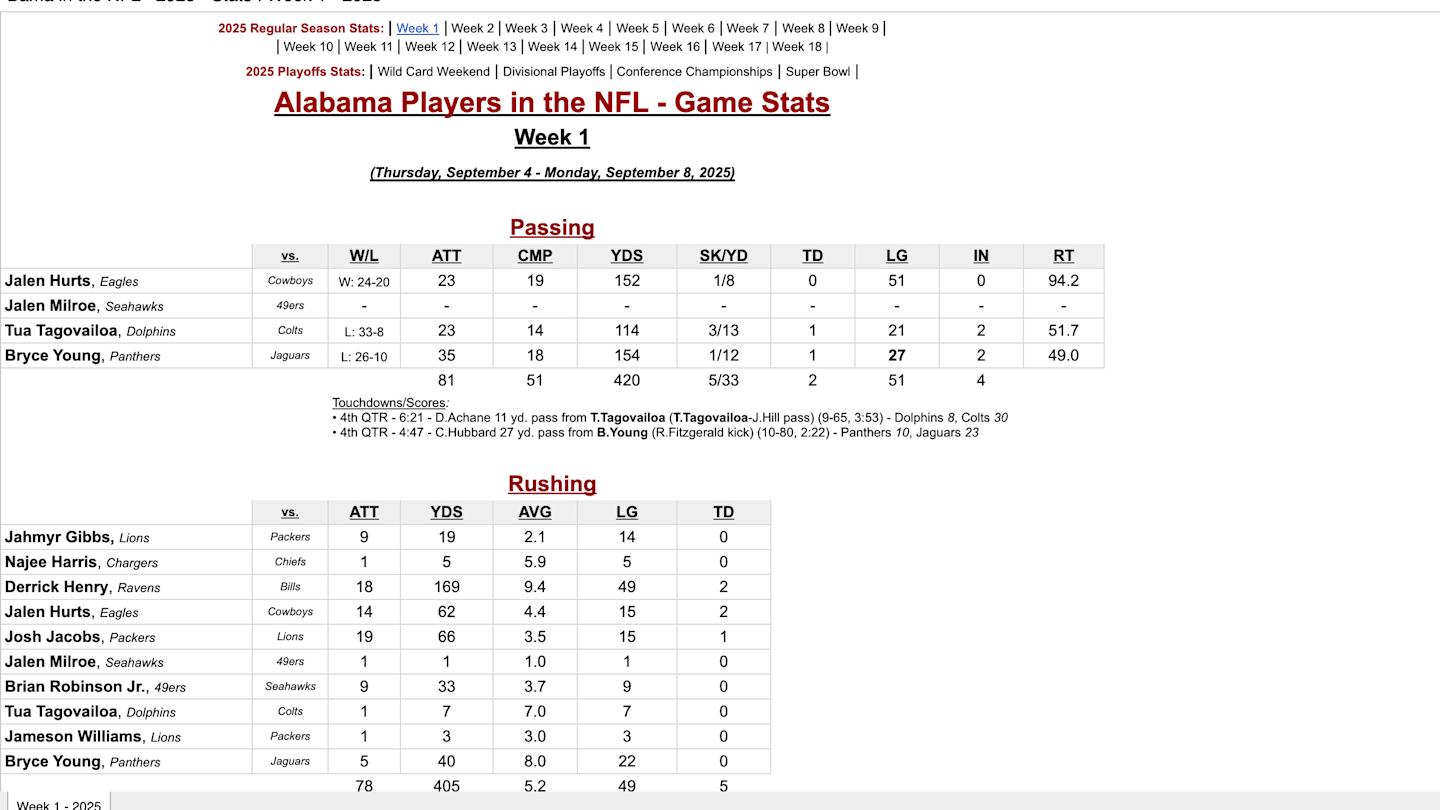Open the Wild Card Weekend stats

(434, 71)
